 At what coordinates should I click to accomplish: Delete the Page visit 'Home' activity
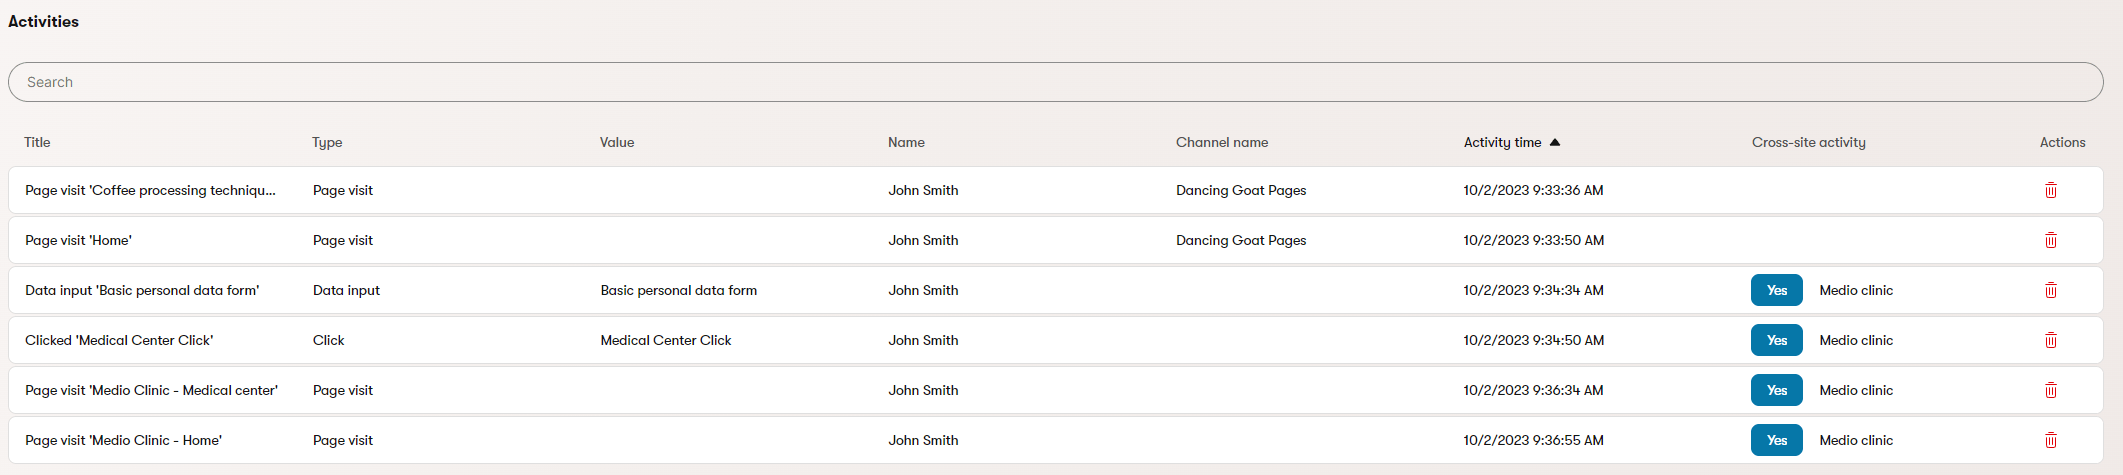pos(2050,240)
